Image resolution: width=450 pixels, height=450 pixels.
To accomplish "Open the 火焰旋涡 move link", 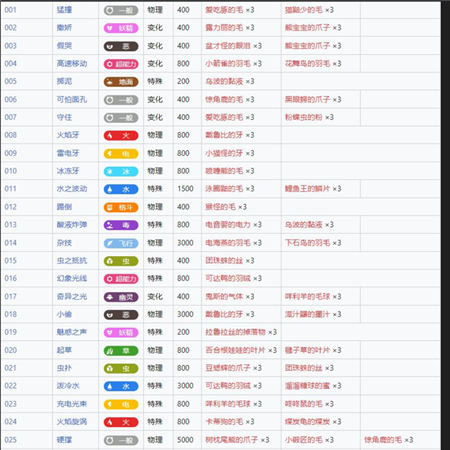I will (x=72, y=422).
